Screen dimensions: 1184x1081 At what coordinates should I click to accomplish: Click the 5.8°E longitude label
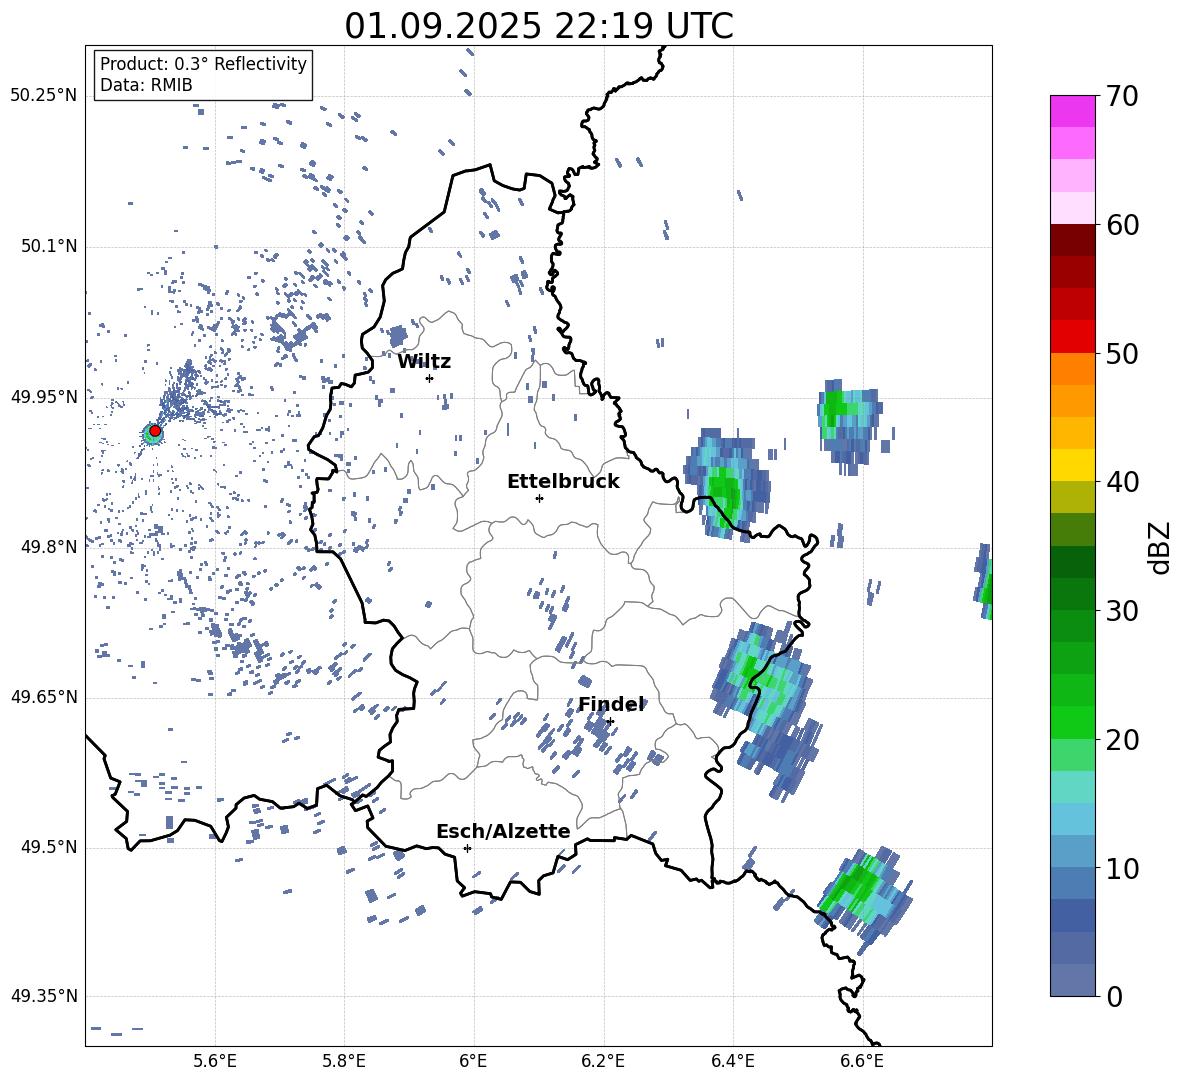click(x=344, y=1061)
